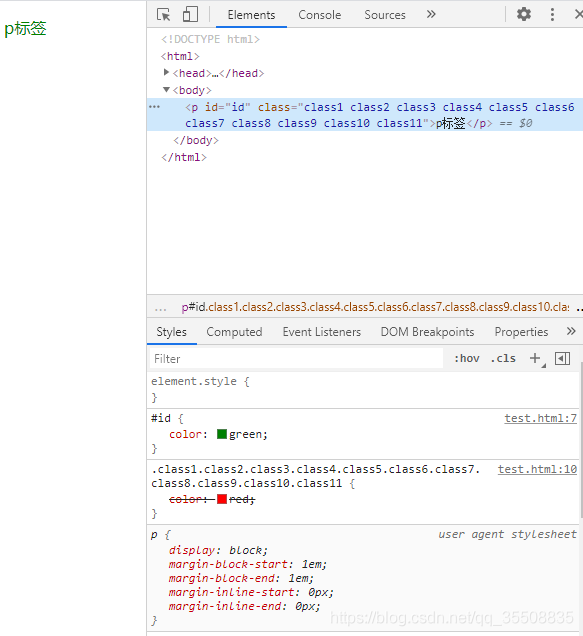Viewport: 583px width, 636px height.
Task: Switch to the Sources tab
Action: (385, 15)
